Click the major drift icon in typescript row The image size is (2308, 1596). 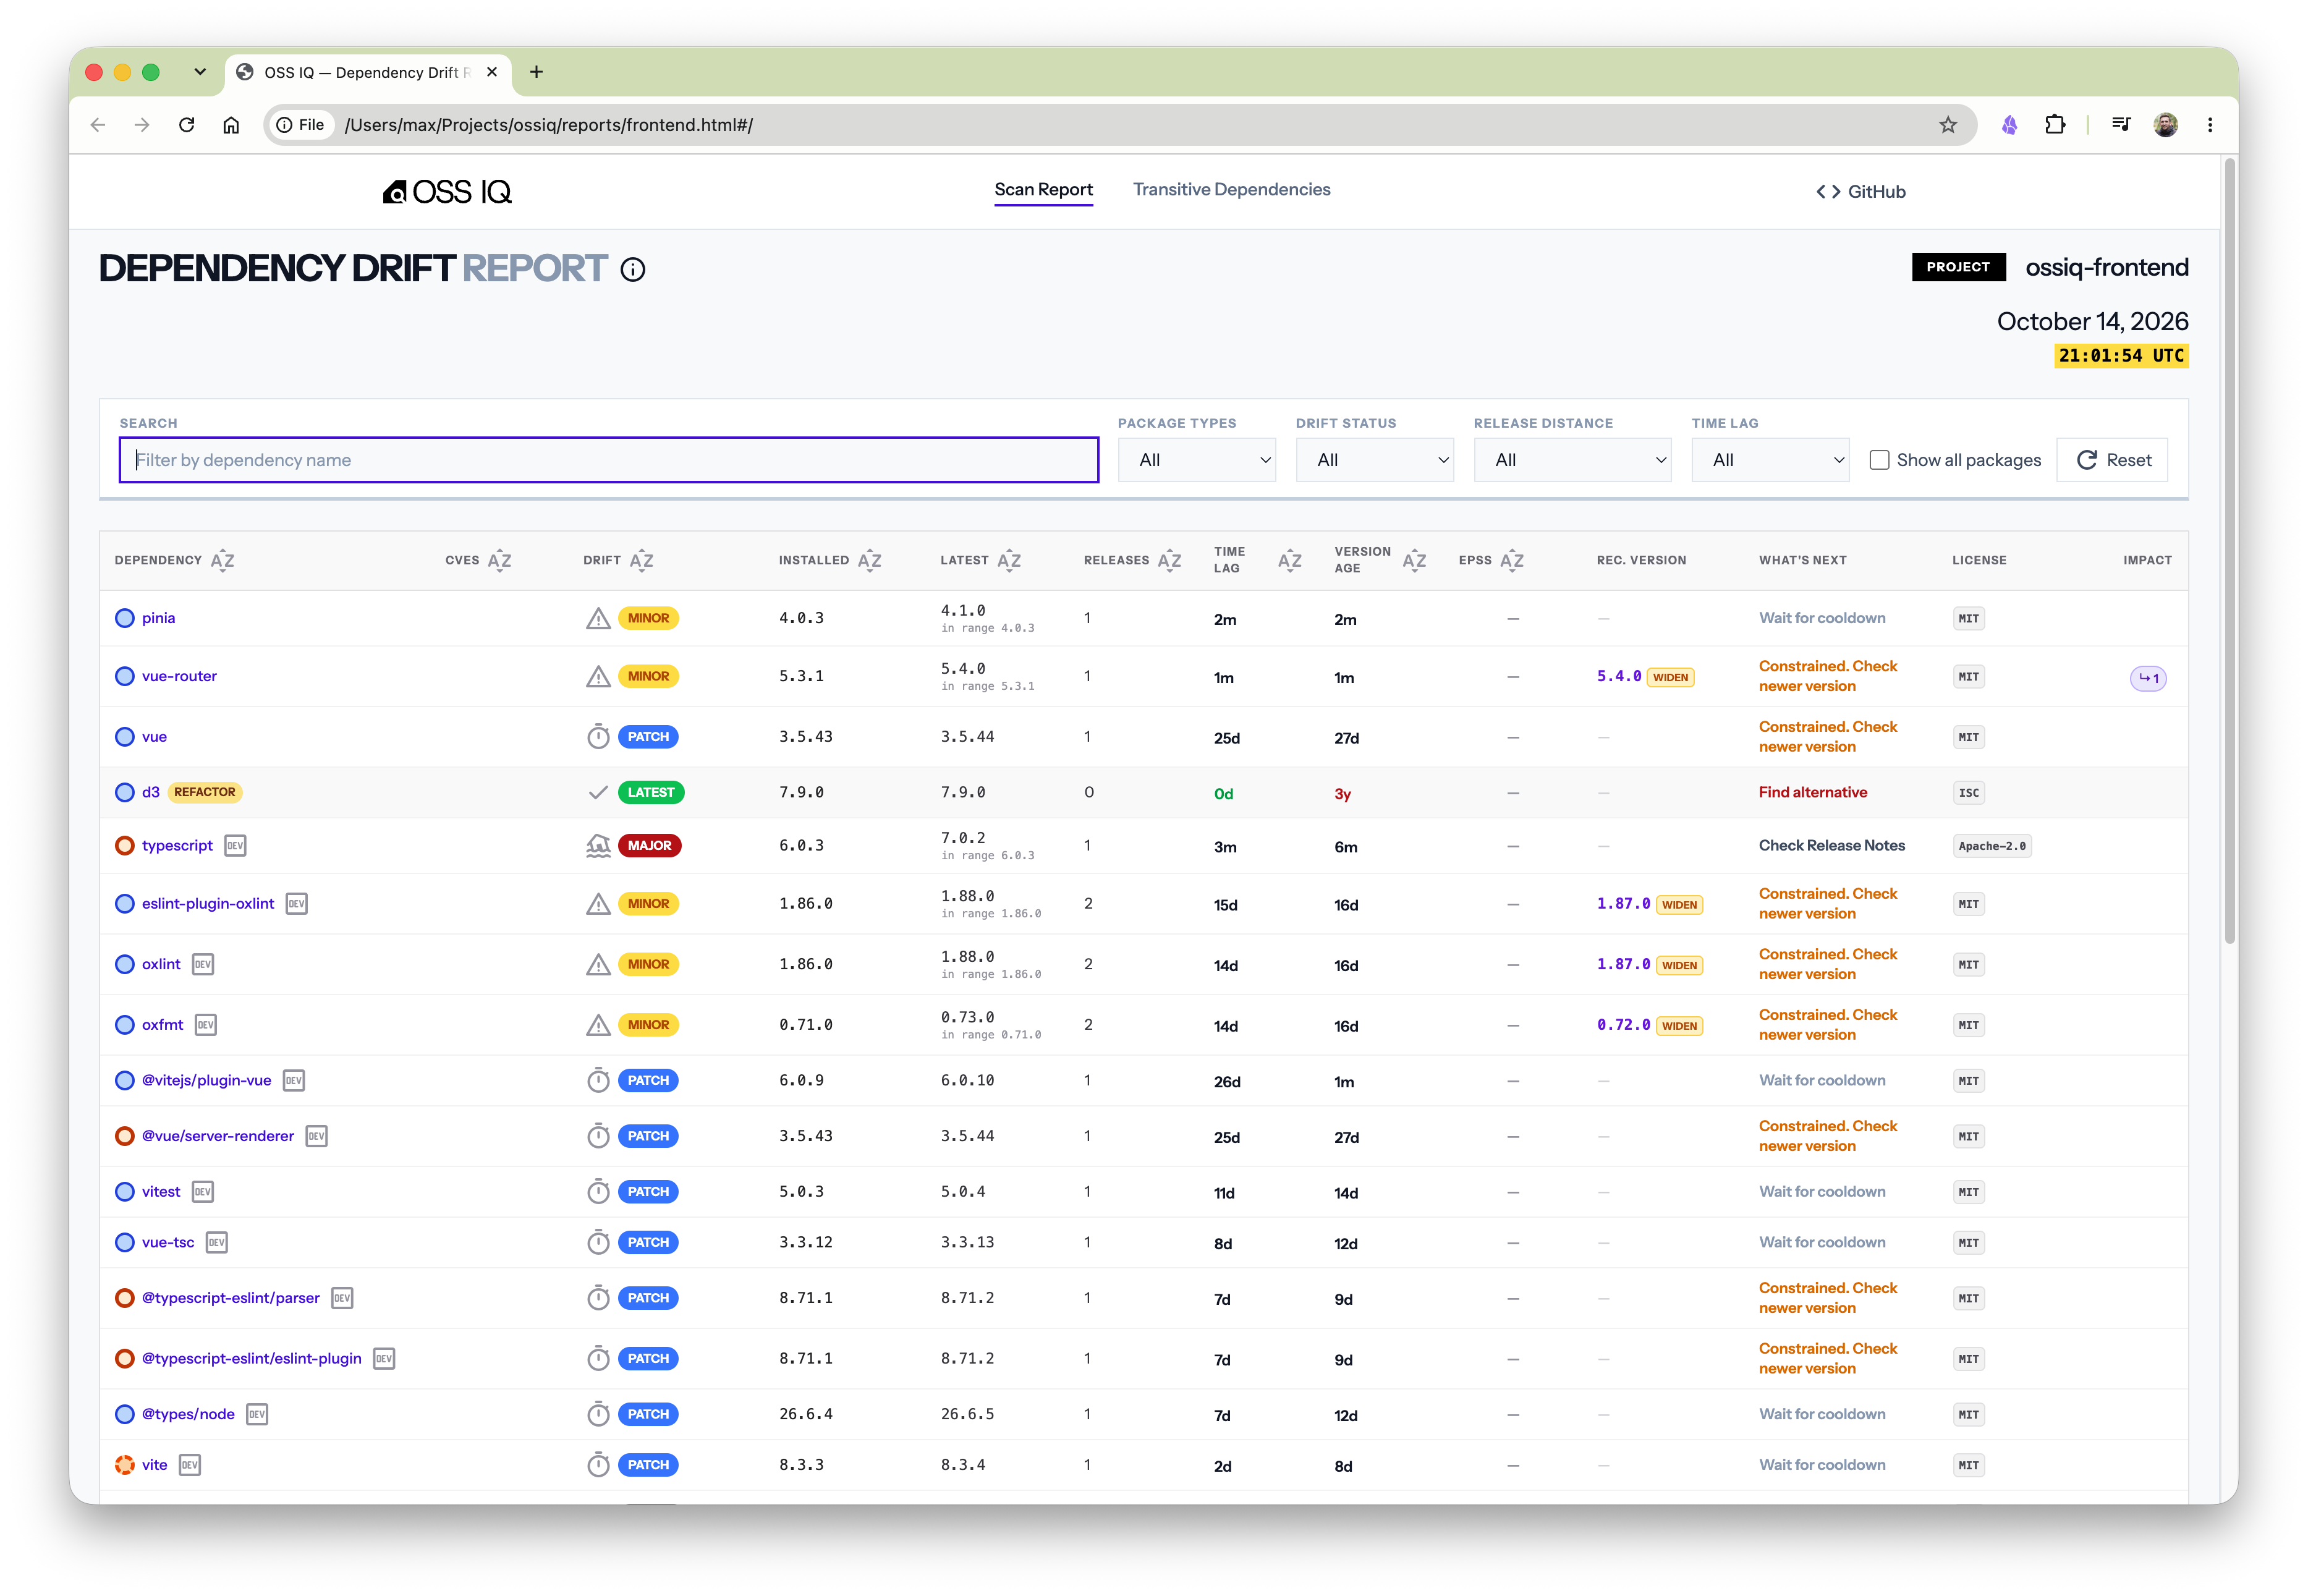[x=598, y=846]
